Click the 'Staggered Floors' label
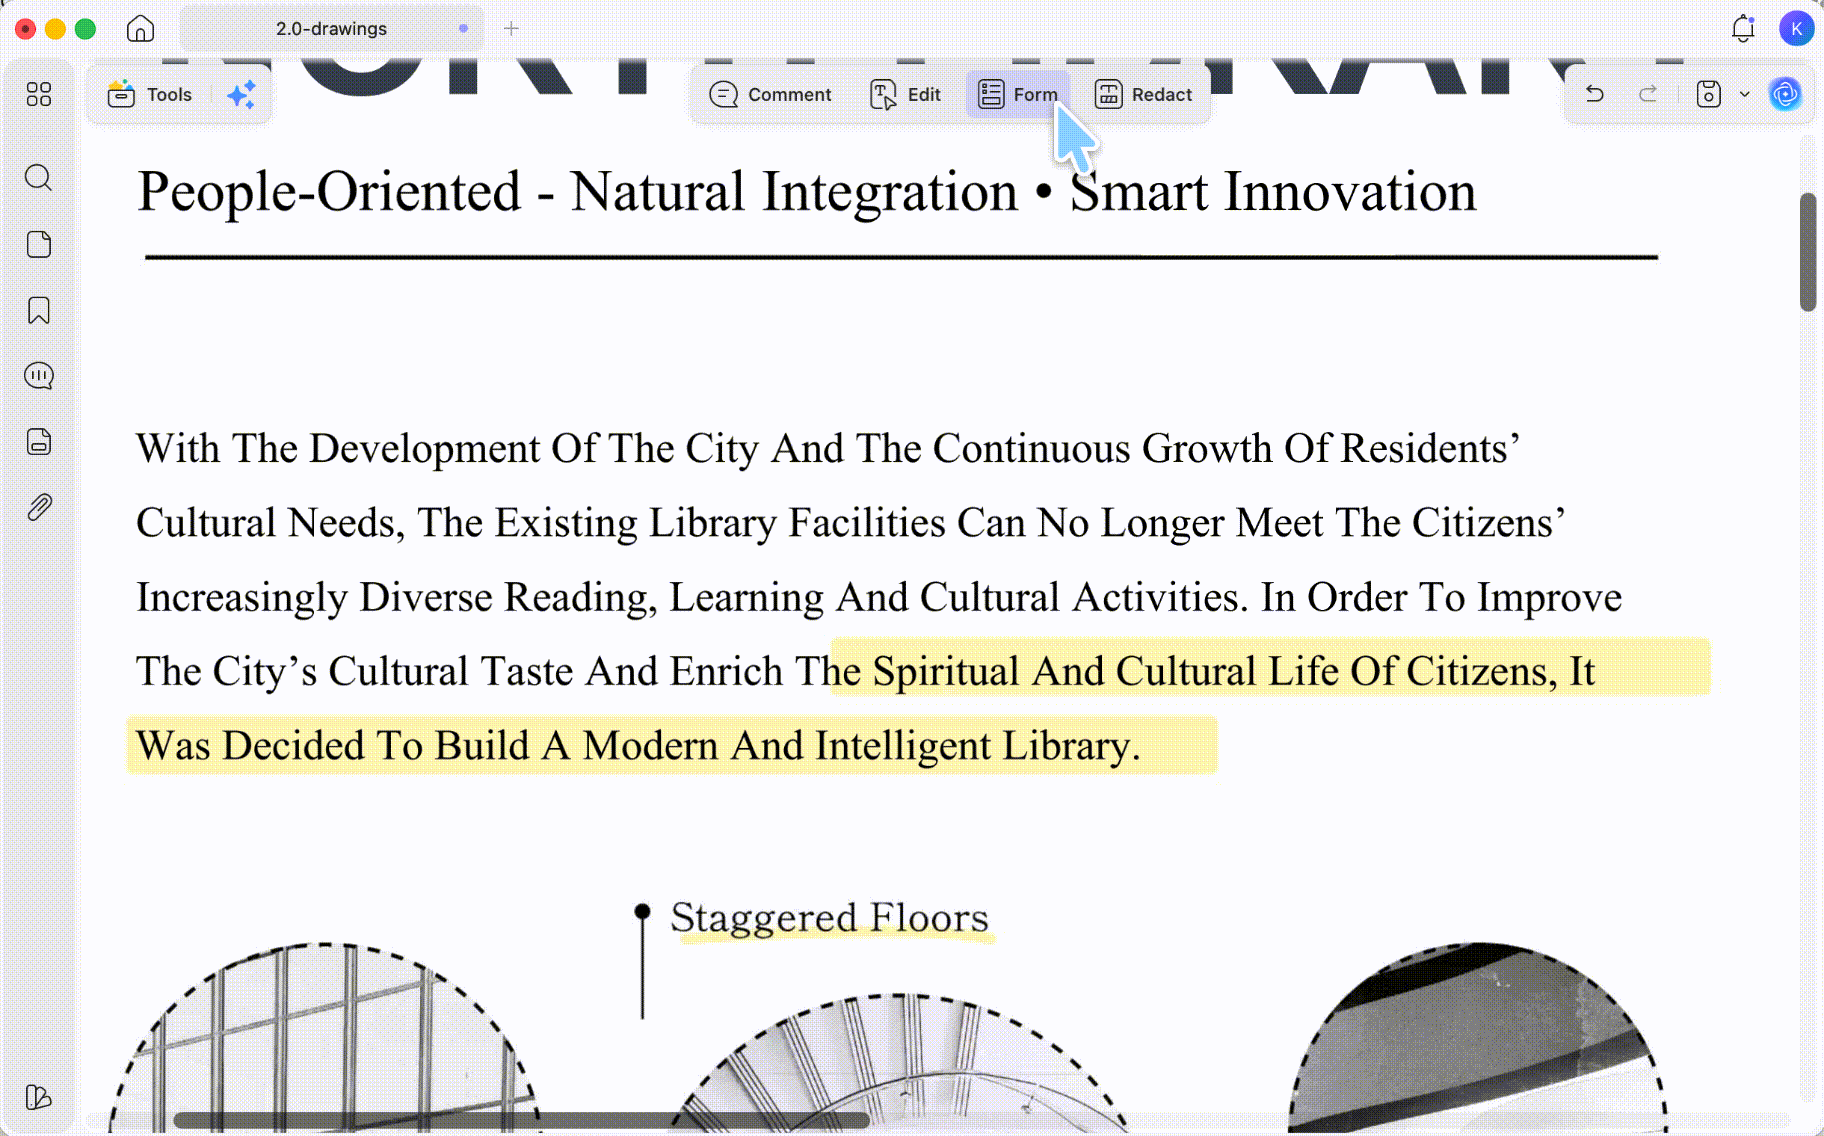1824x1136 pixels. pyautogui.click(x=829, y=918)
